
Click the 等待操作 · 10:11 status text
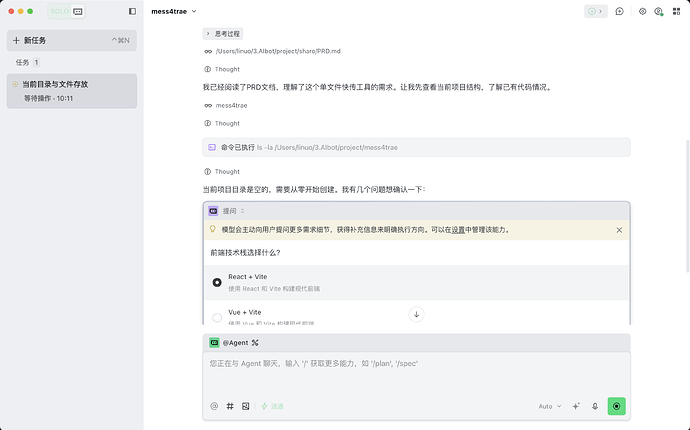pos(48,98)
